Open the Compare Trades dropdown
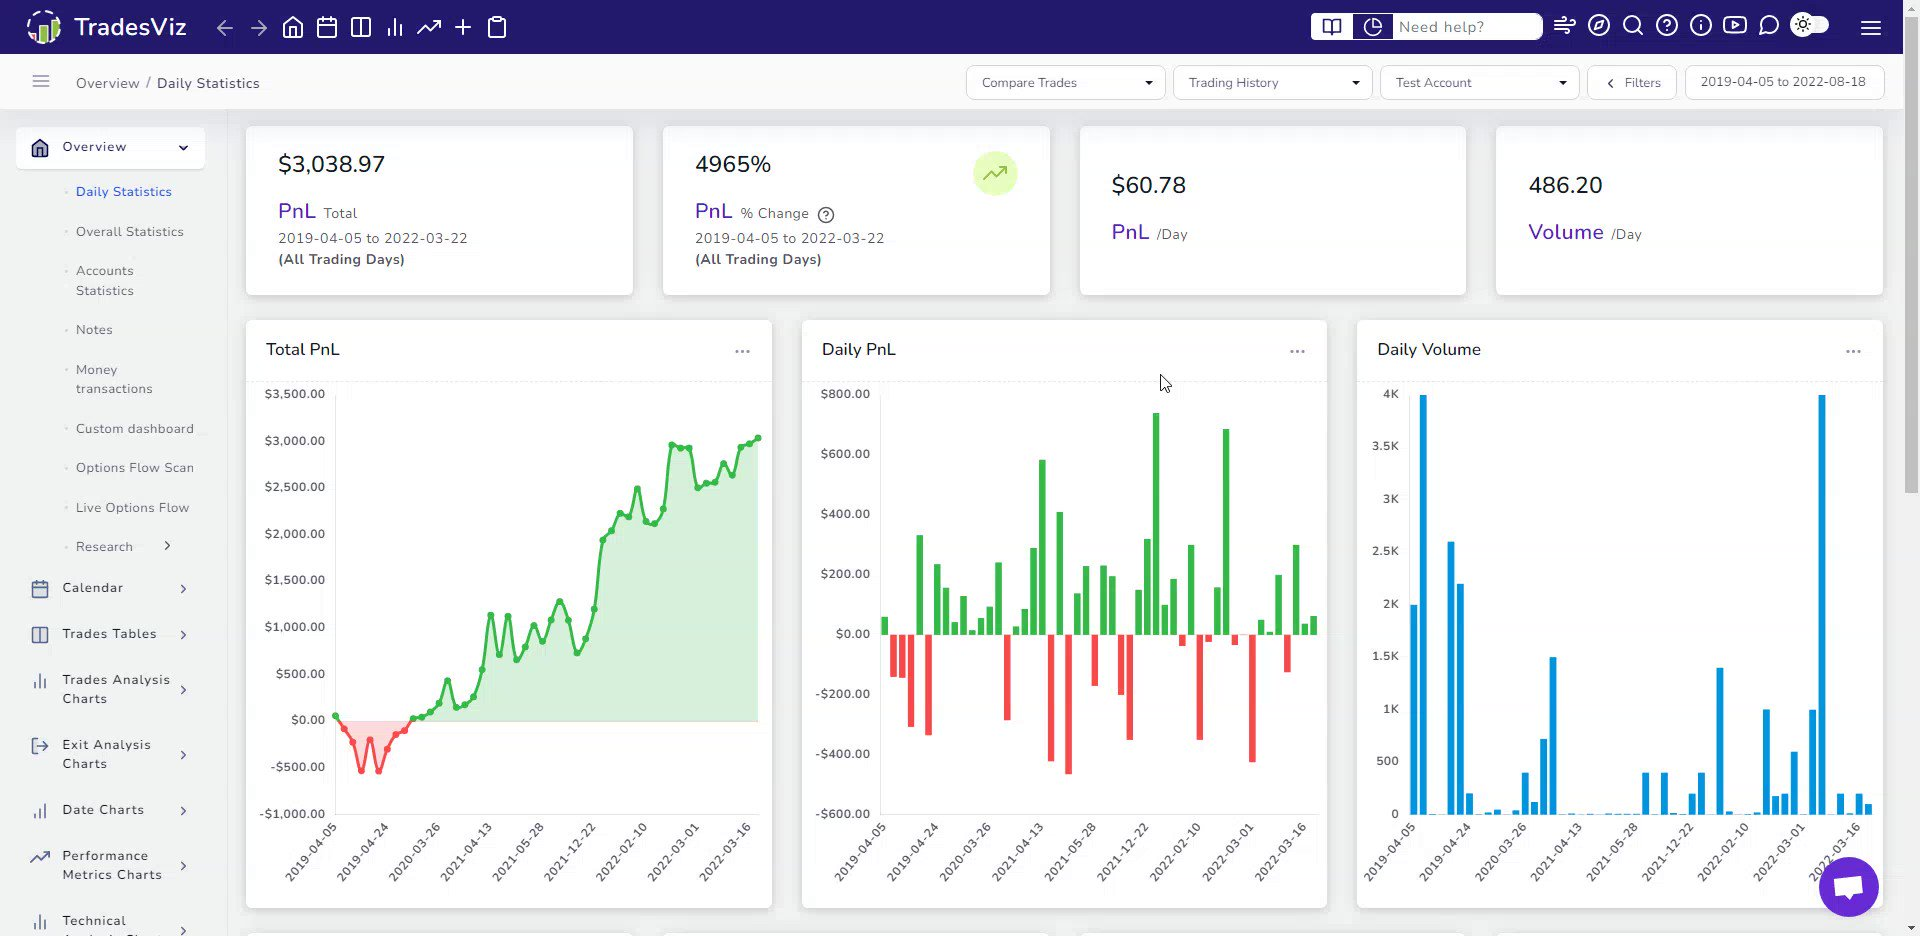Image resolution: width=1920 pixels, height=936 pixels. click(1066, 83)
